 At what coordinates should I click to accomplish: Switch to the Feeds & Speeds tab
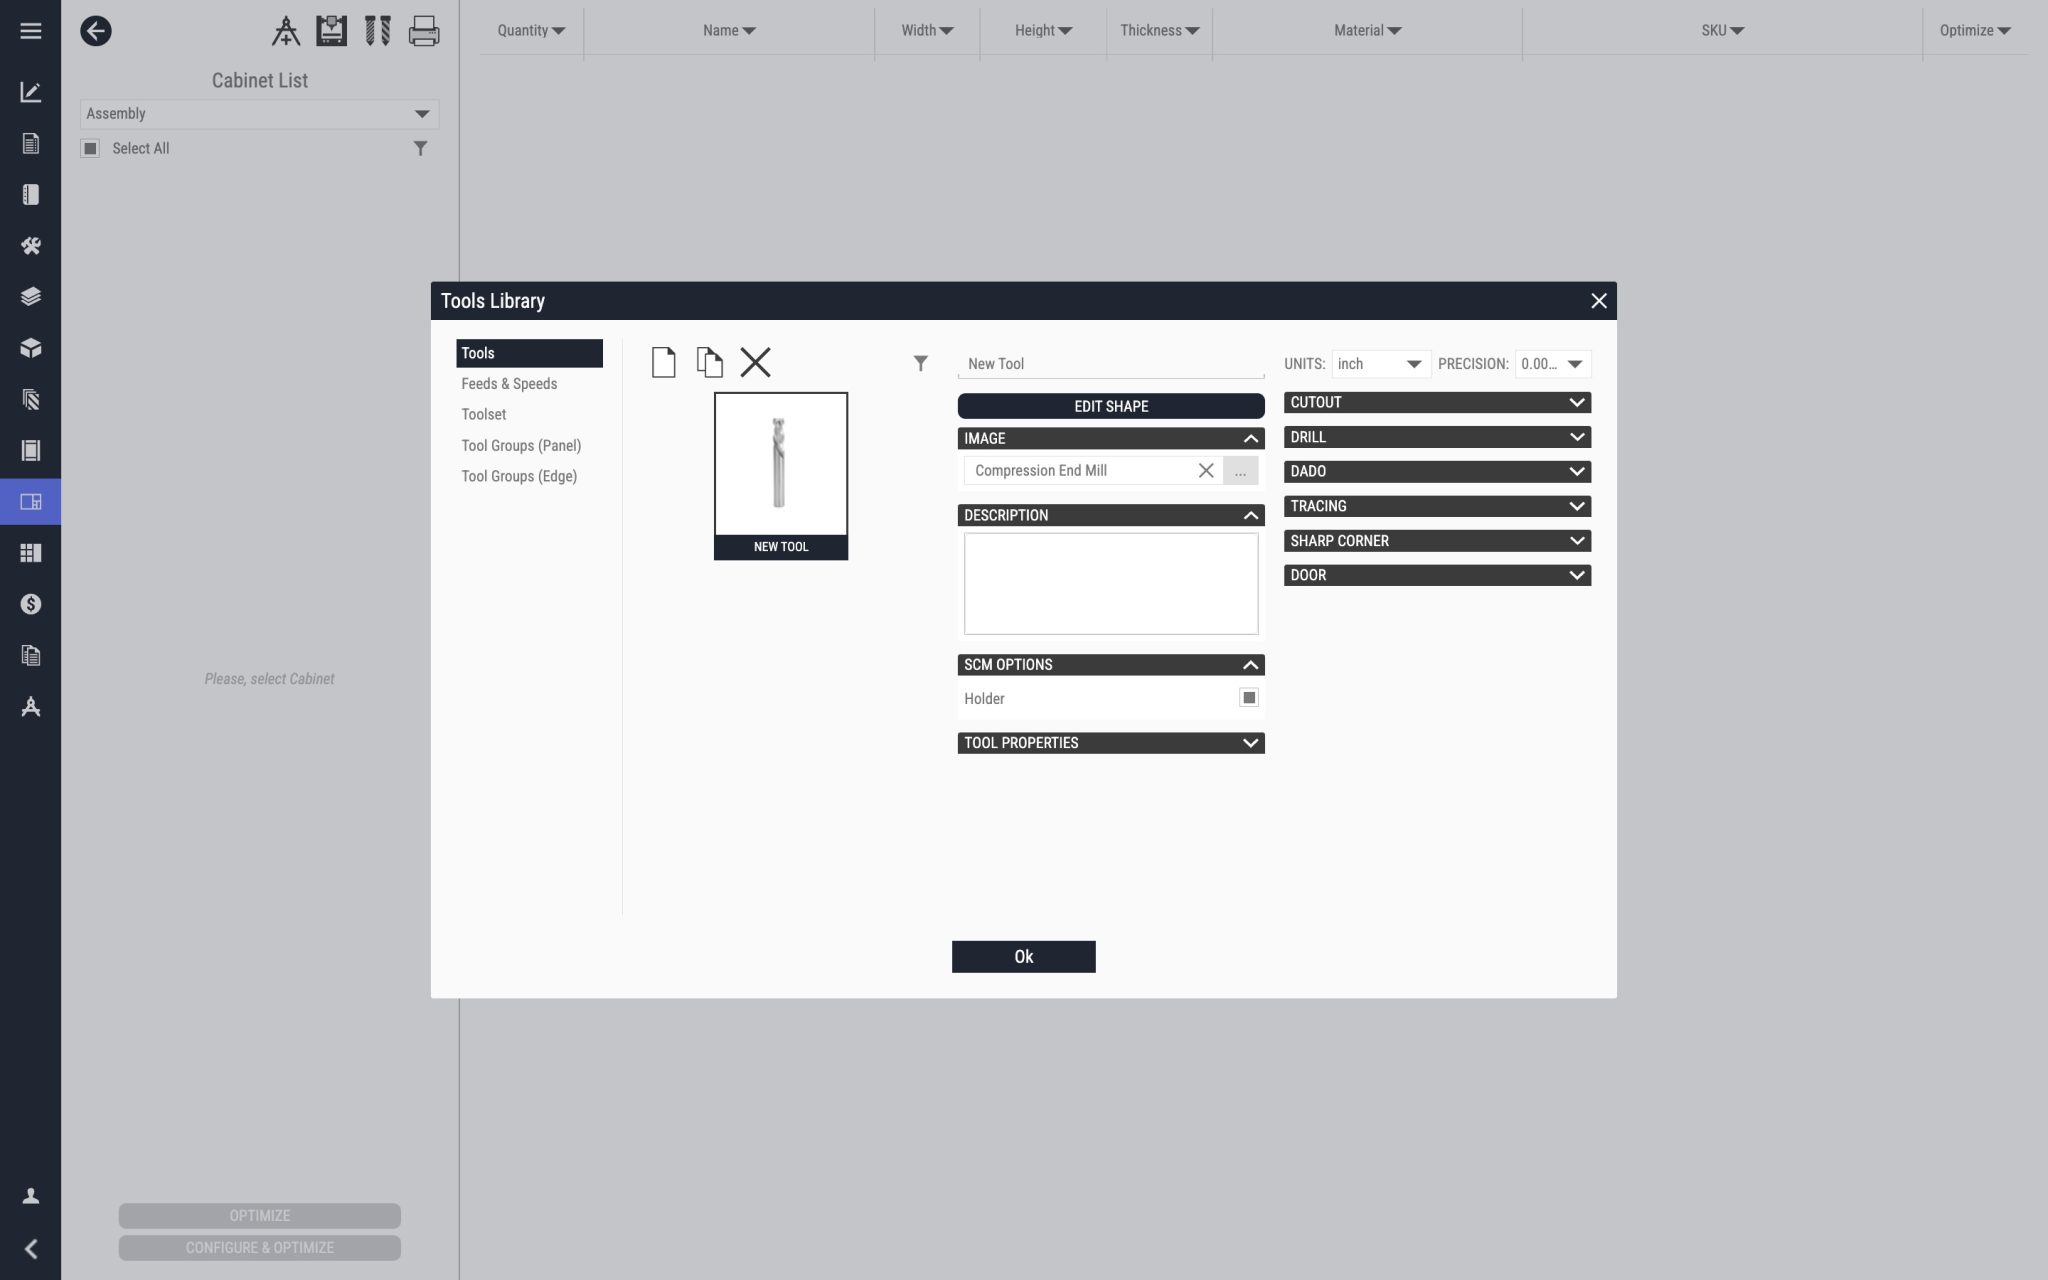tap(509, 383)
